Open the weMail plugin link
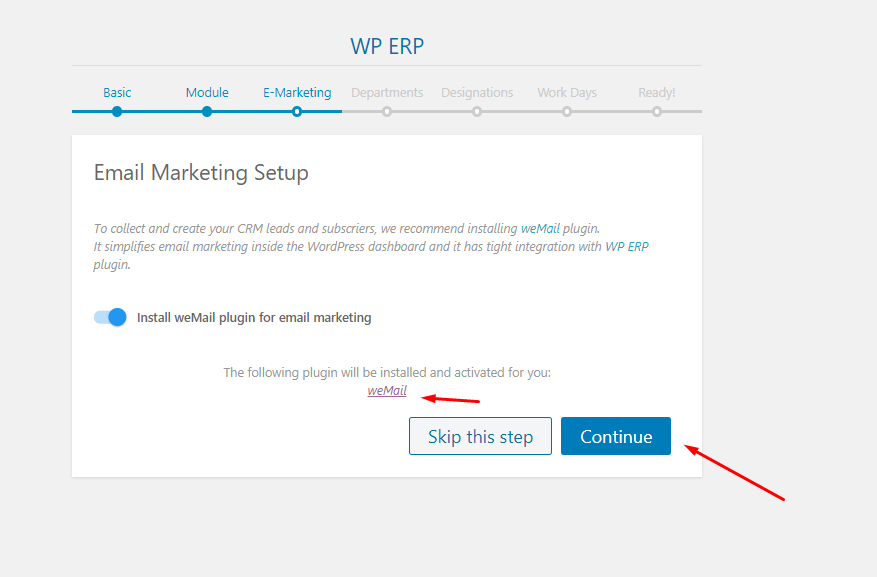 point(387,390)
